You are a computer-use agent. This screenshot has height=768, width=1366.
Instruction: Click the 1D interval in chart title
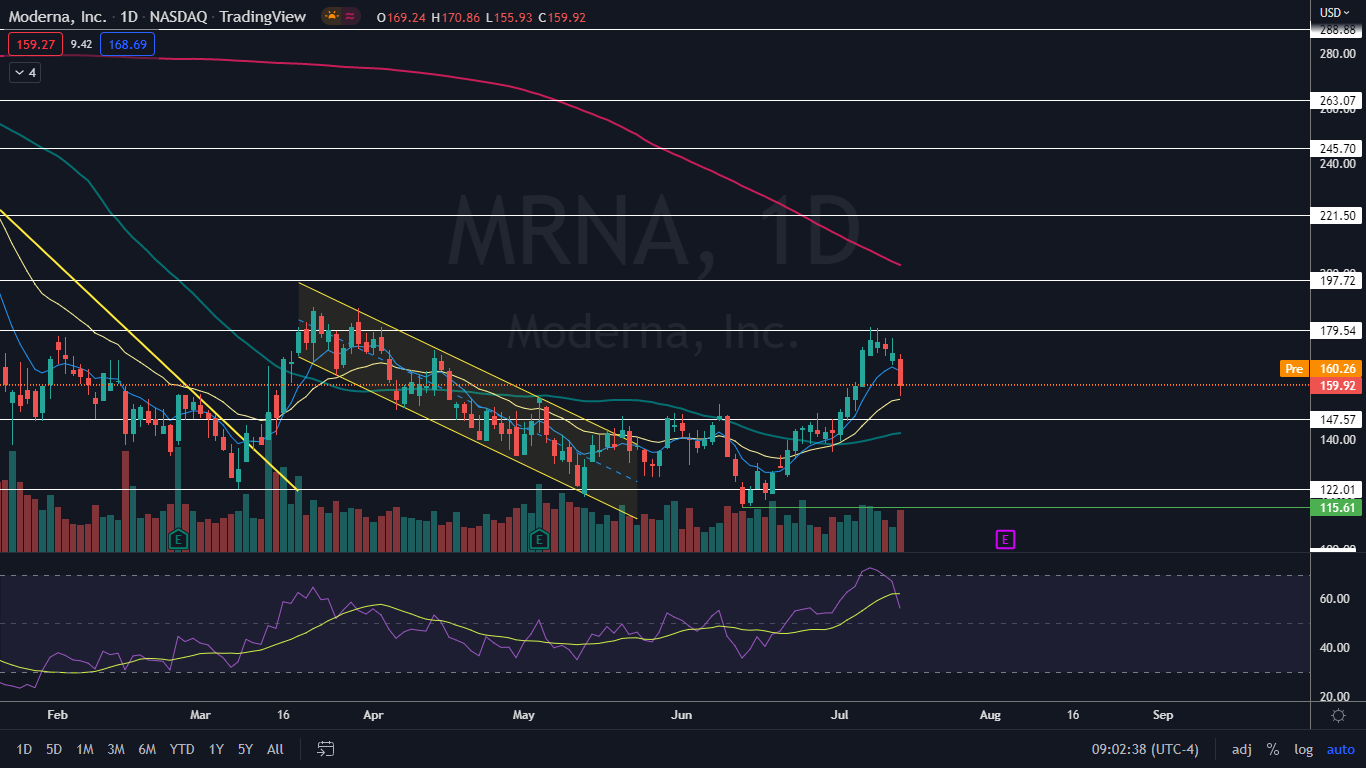click(127, 17)
